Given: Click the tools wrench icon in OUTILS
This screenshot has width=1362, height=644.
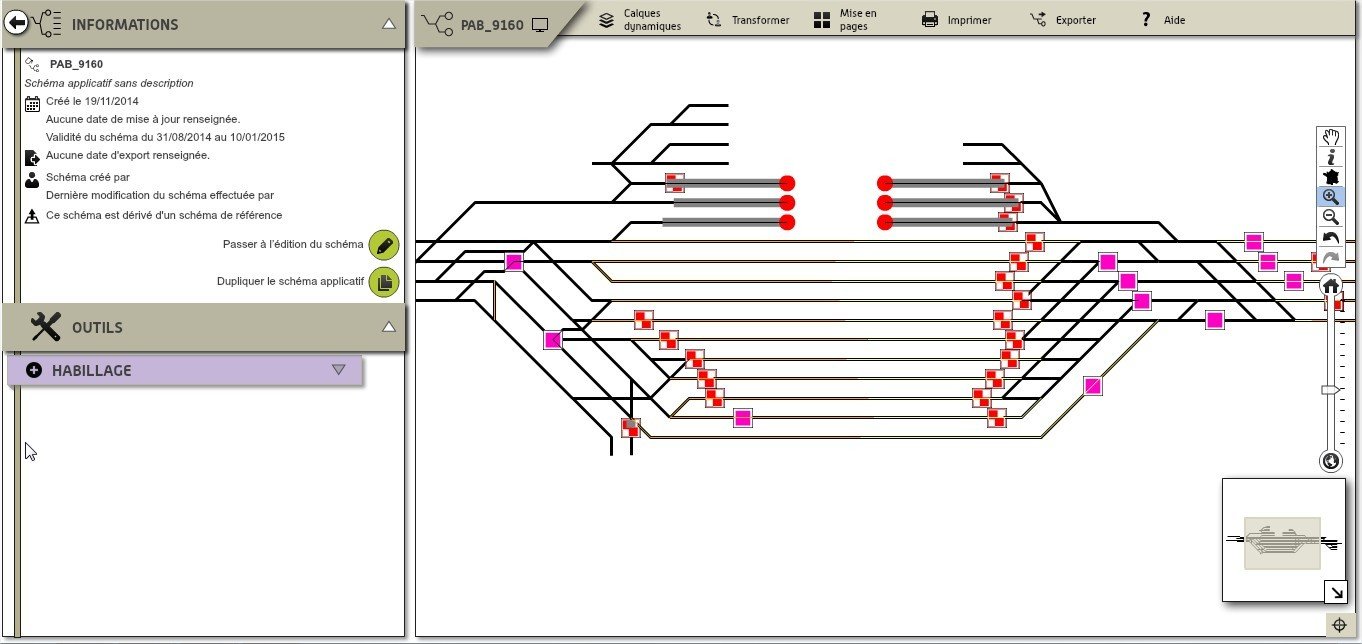Looking at the screenshot, I should 46,327.
